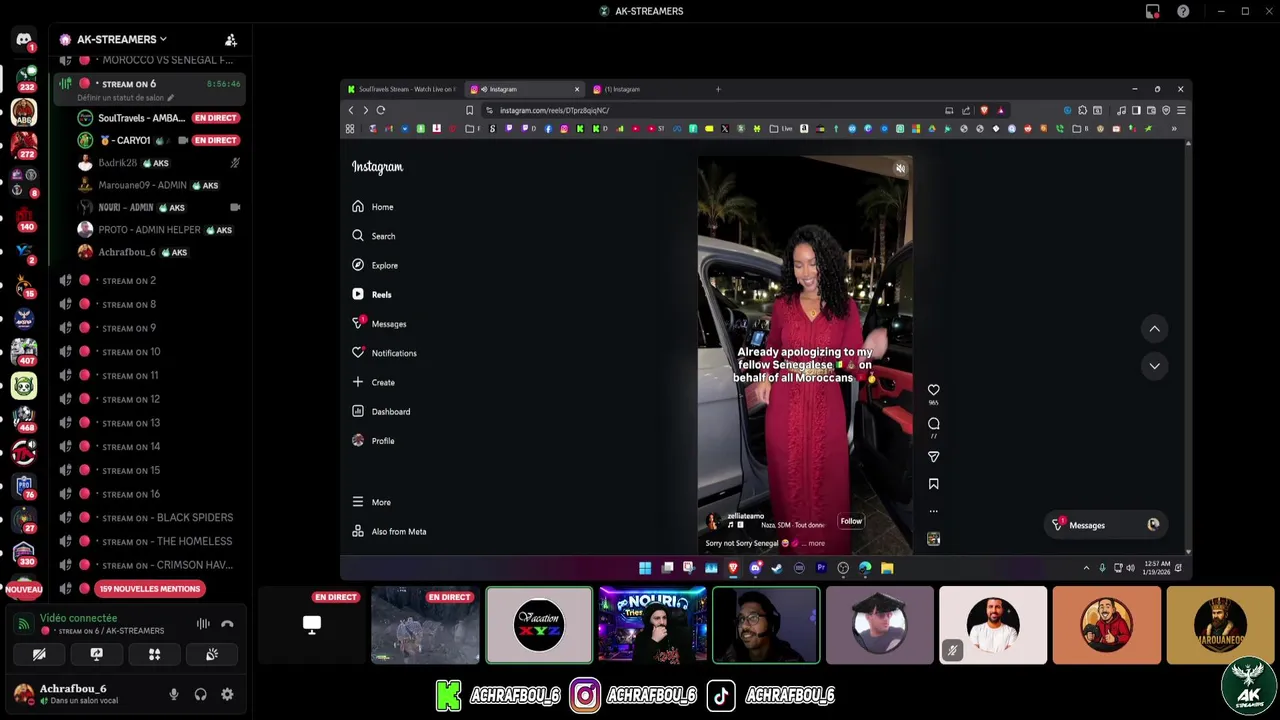Screen dimensions: 1280x720
Task: Mute the Discord microphone
Action: tap(174, 694)
